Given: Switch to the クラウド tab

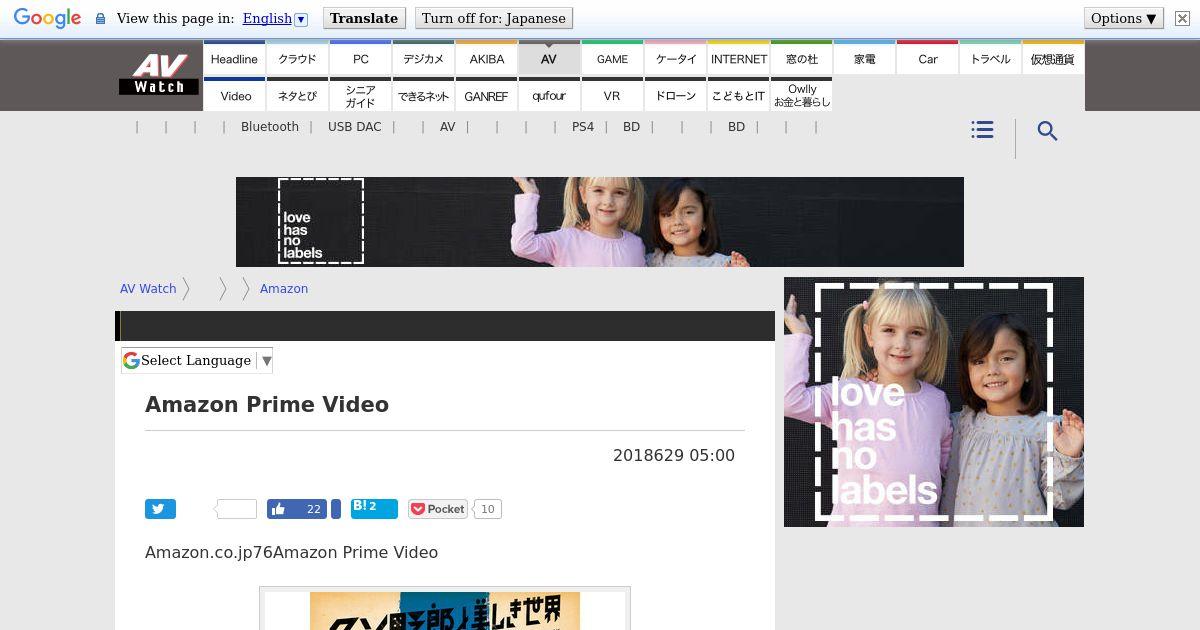Looking at the screenshot, I should [297, 58].
